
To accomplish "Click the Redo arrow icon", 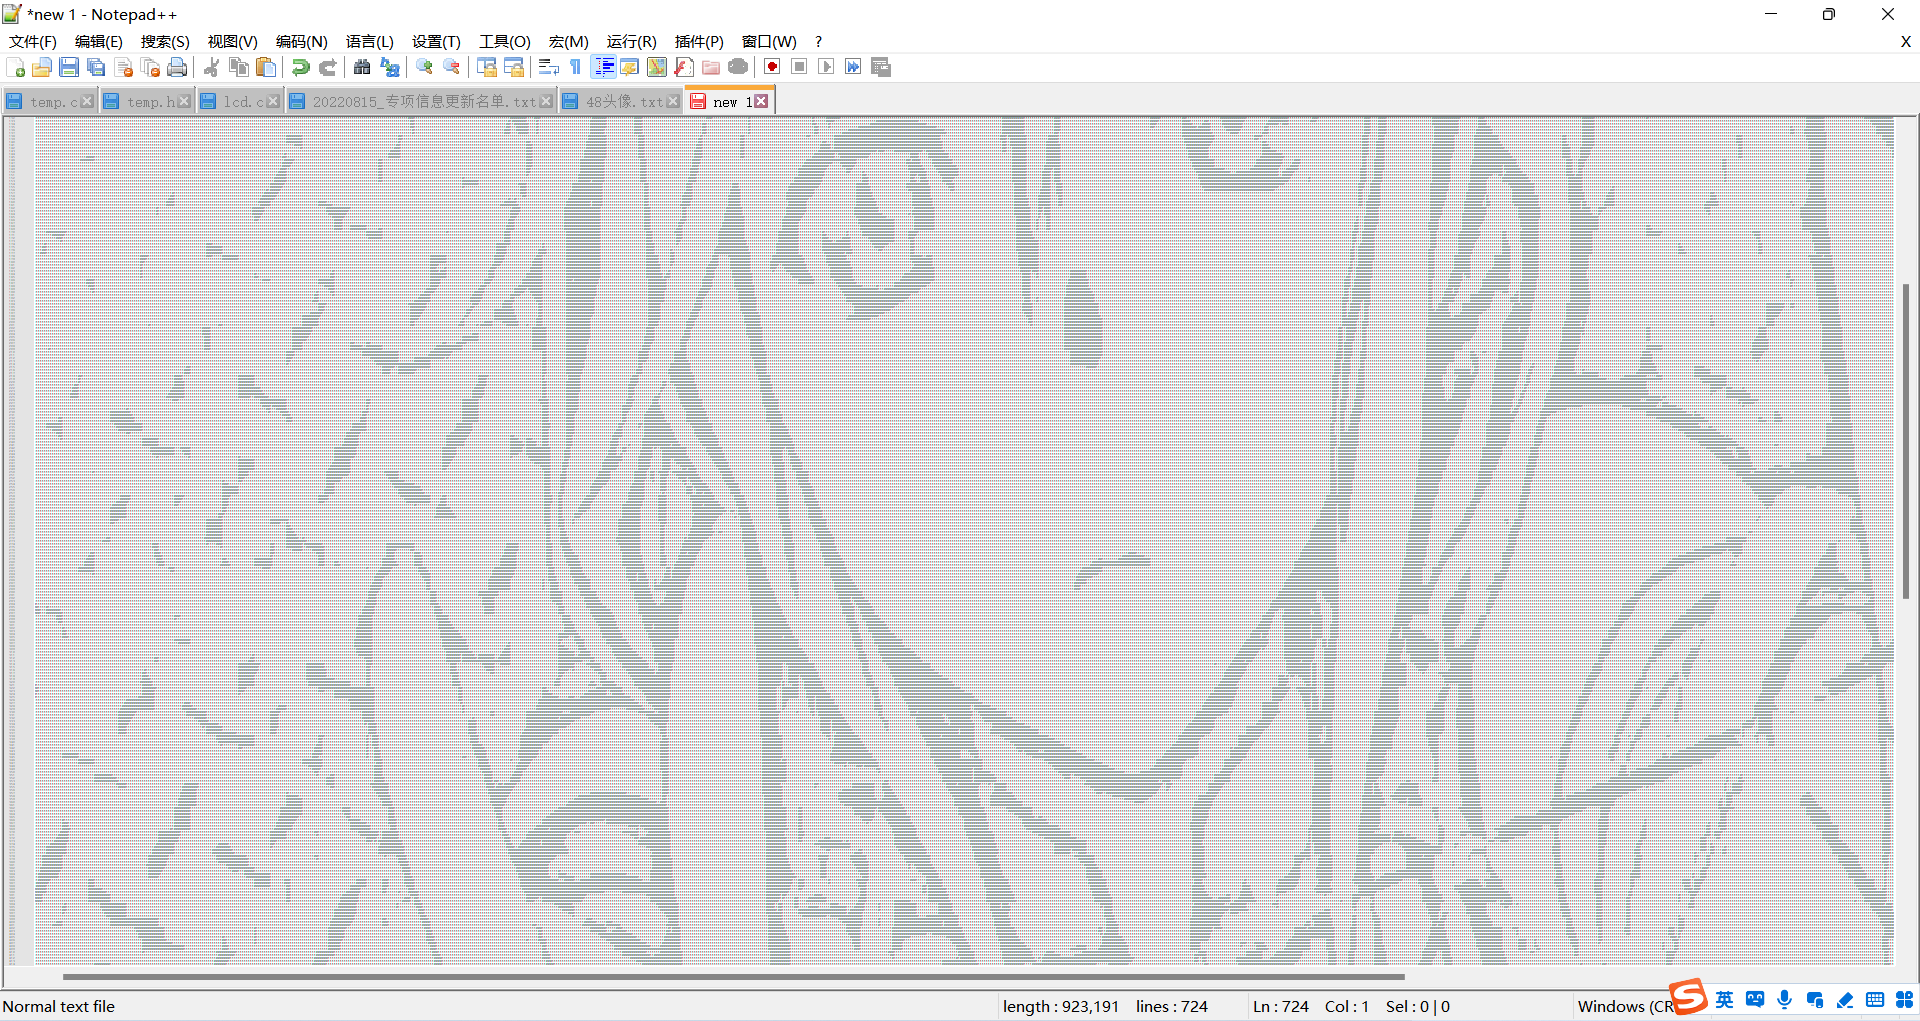I will click(327, 67).
